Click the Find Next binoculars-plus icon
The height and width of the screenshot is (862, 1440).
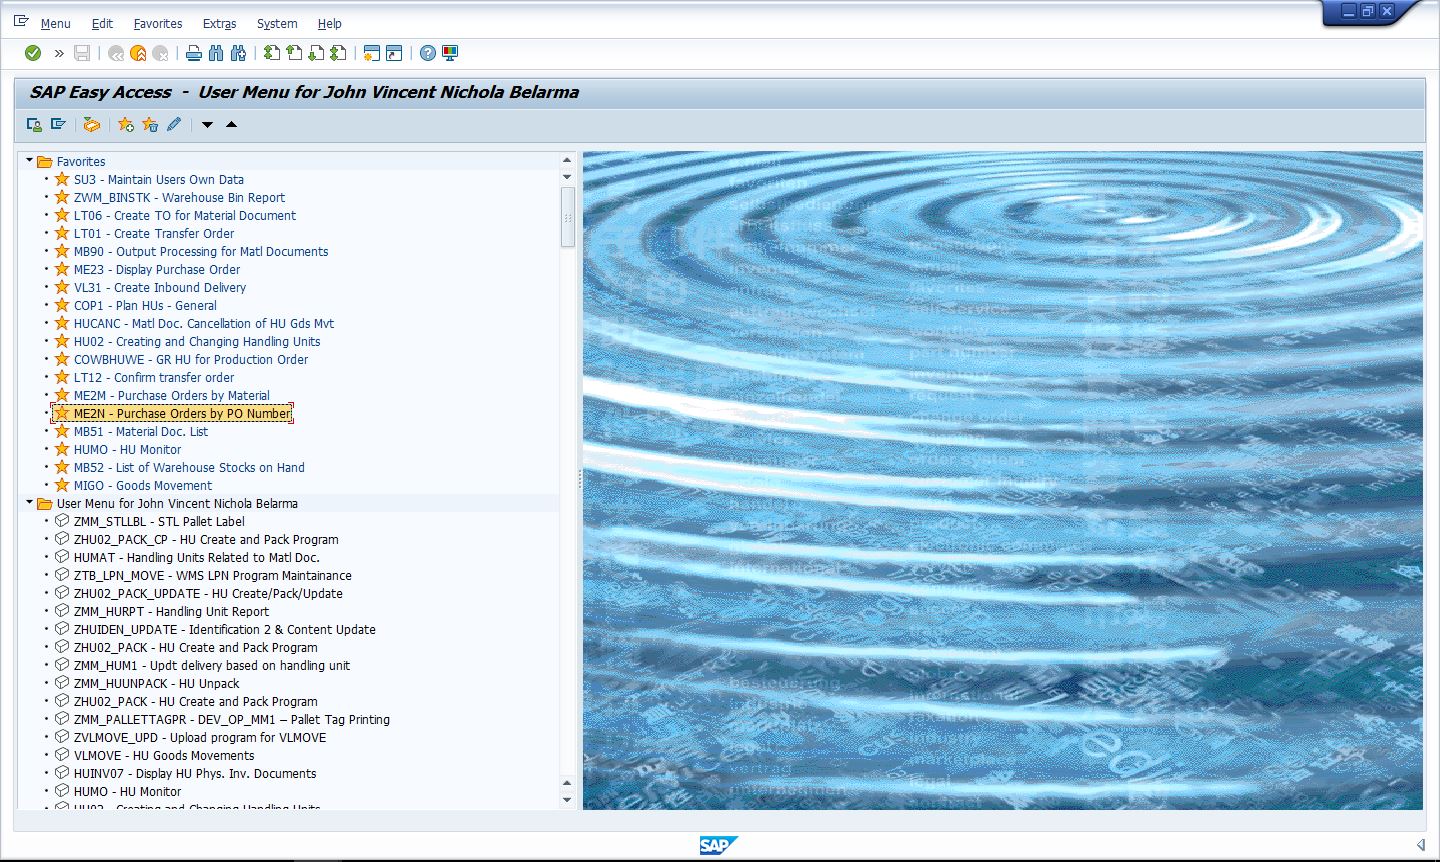pos(238,53)
